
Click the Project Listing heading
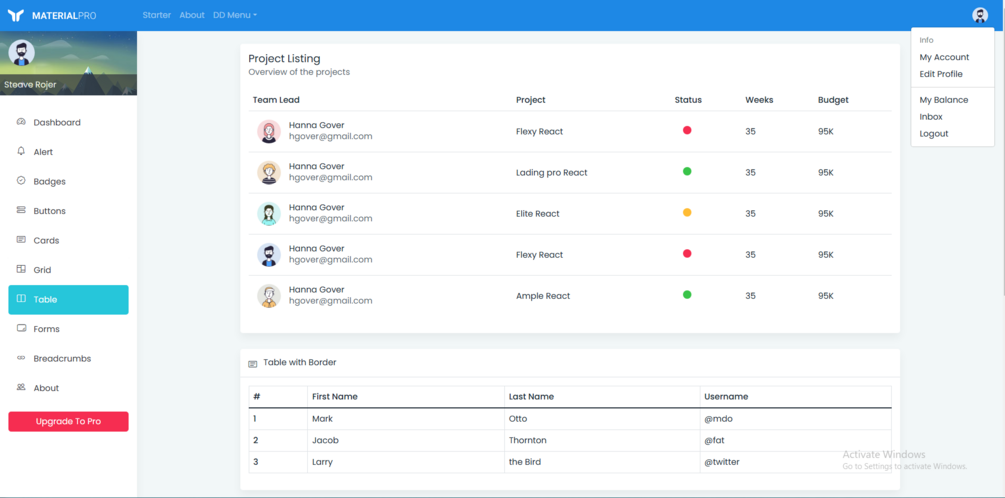click(x=285, y=59)
